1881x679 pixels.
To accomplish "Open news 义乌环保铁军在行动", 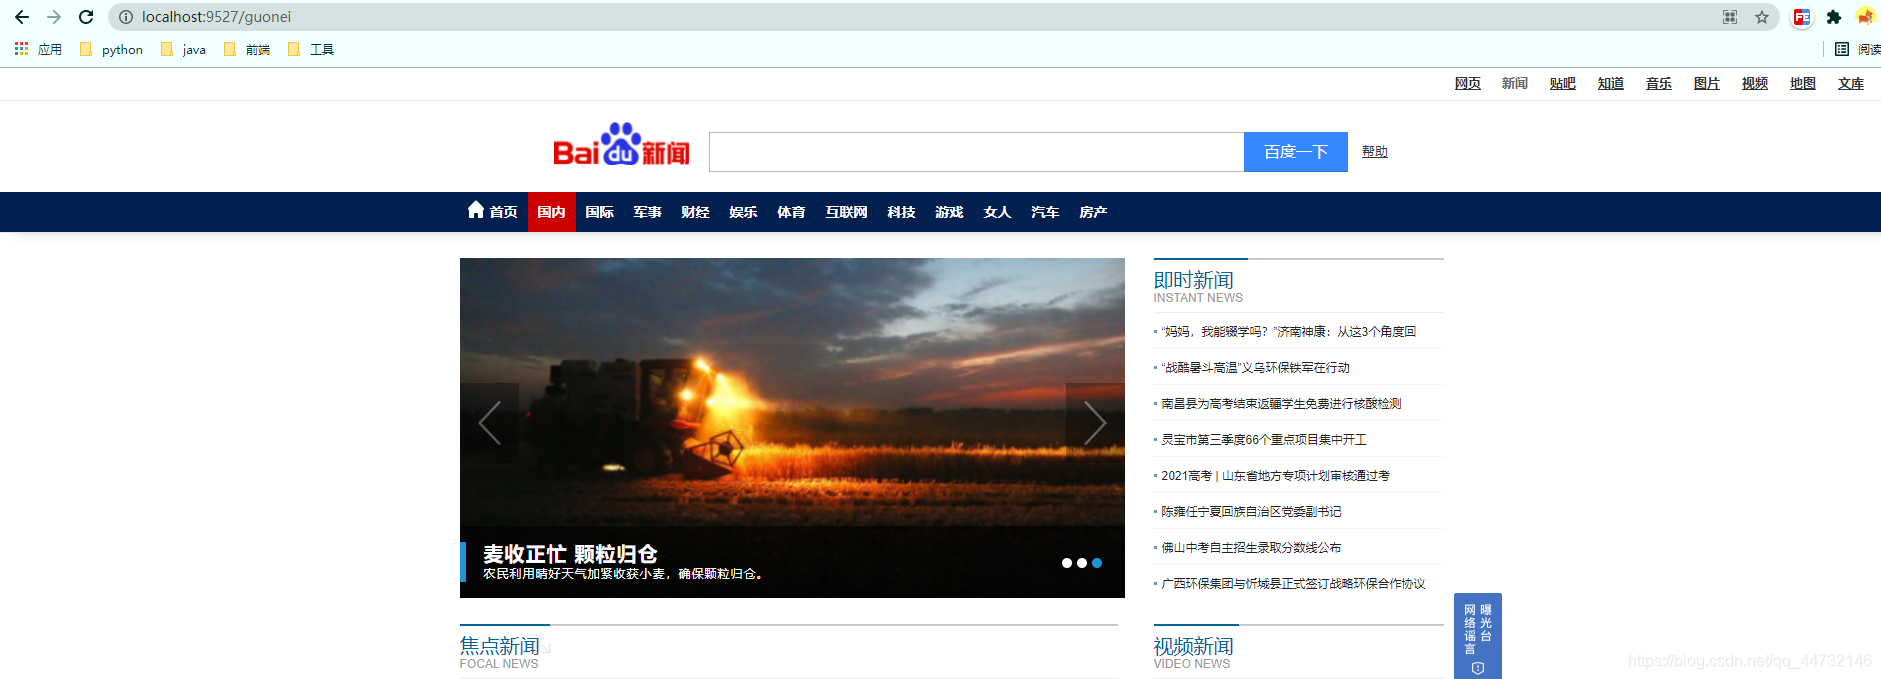I will 1255,368.
